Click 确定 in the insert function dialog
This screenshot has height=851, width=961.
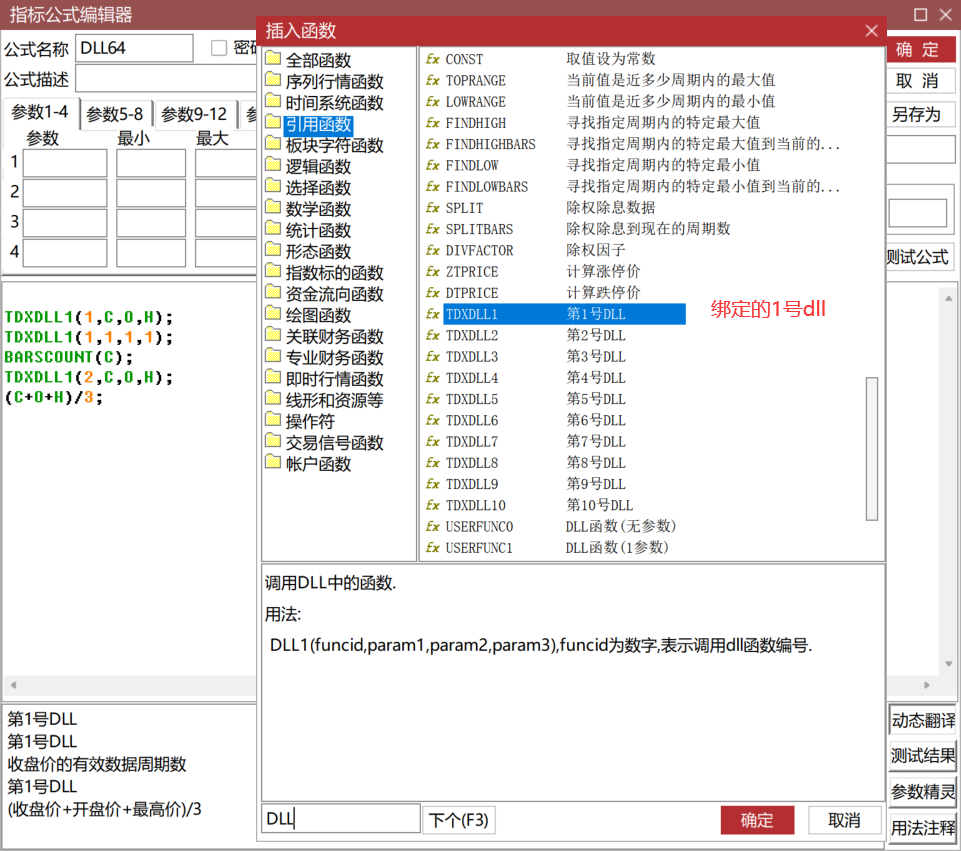pyautogui.click(x=757, y=820)
